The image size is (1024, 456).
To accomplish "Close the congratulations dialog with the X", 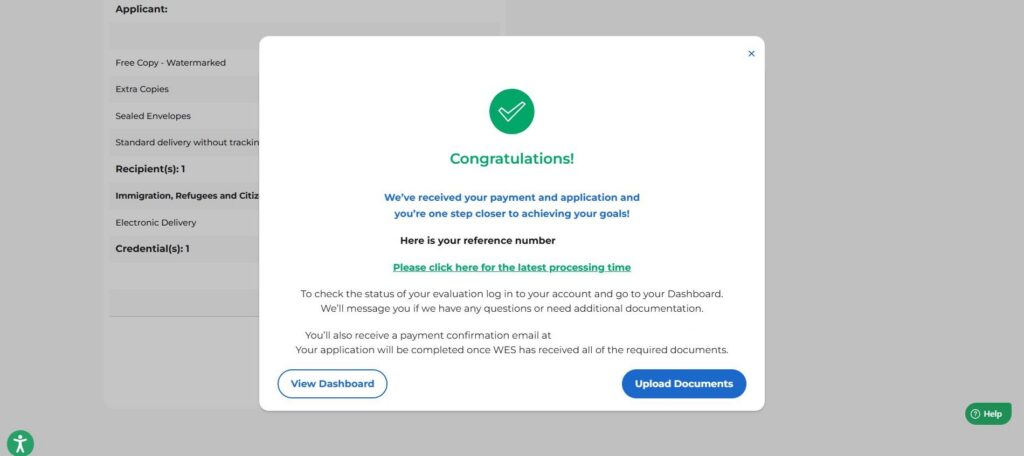I will pyautogui.click(x=751, y=54).
